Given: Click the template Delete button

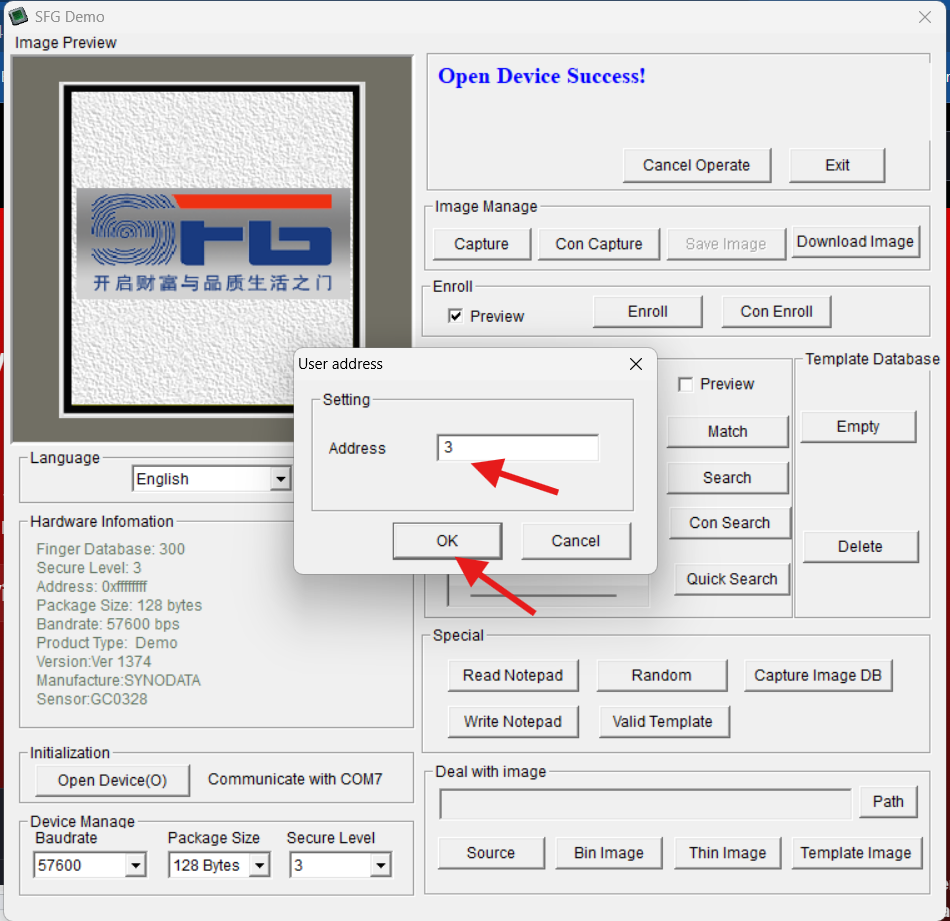Looking at the screenshot, I should coord(860,547).
